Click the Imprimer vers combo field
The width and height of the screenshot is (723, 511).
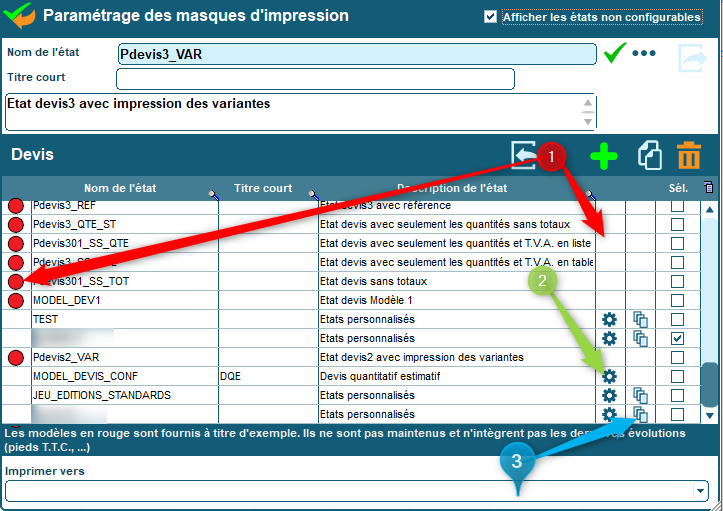point(356,491)
